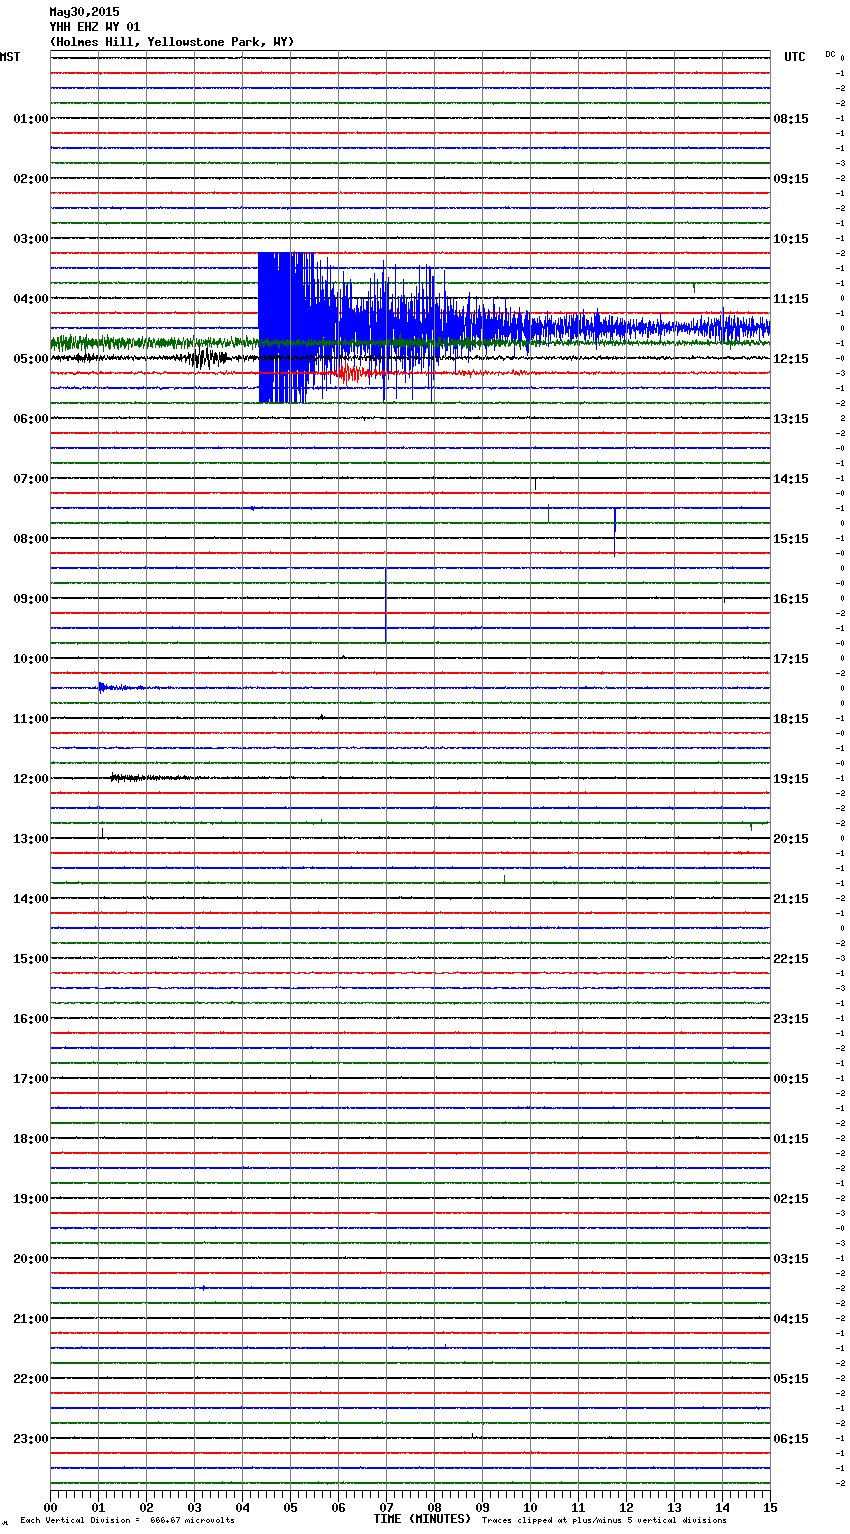Viewport: 850px width, 1534px height.
Task: Select the 14:00 MST row label
Action: click(x=31, y=899)
